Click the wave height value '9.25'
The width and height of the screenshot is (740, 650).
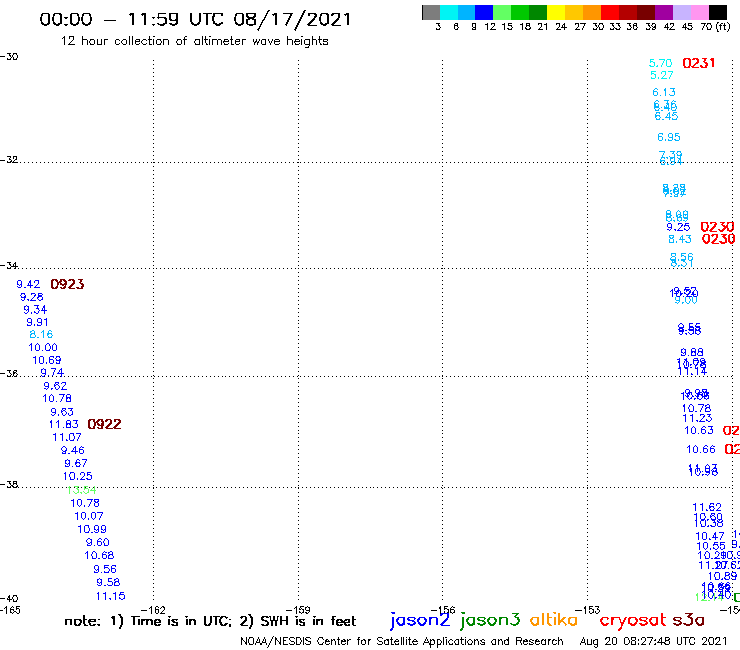pyautogui.click(x=678, y=227)
